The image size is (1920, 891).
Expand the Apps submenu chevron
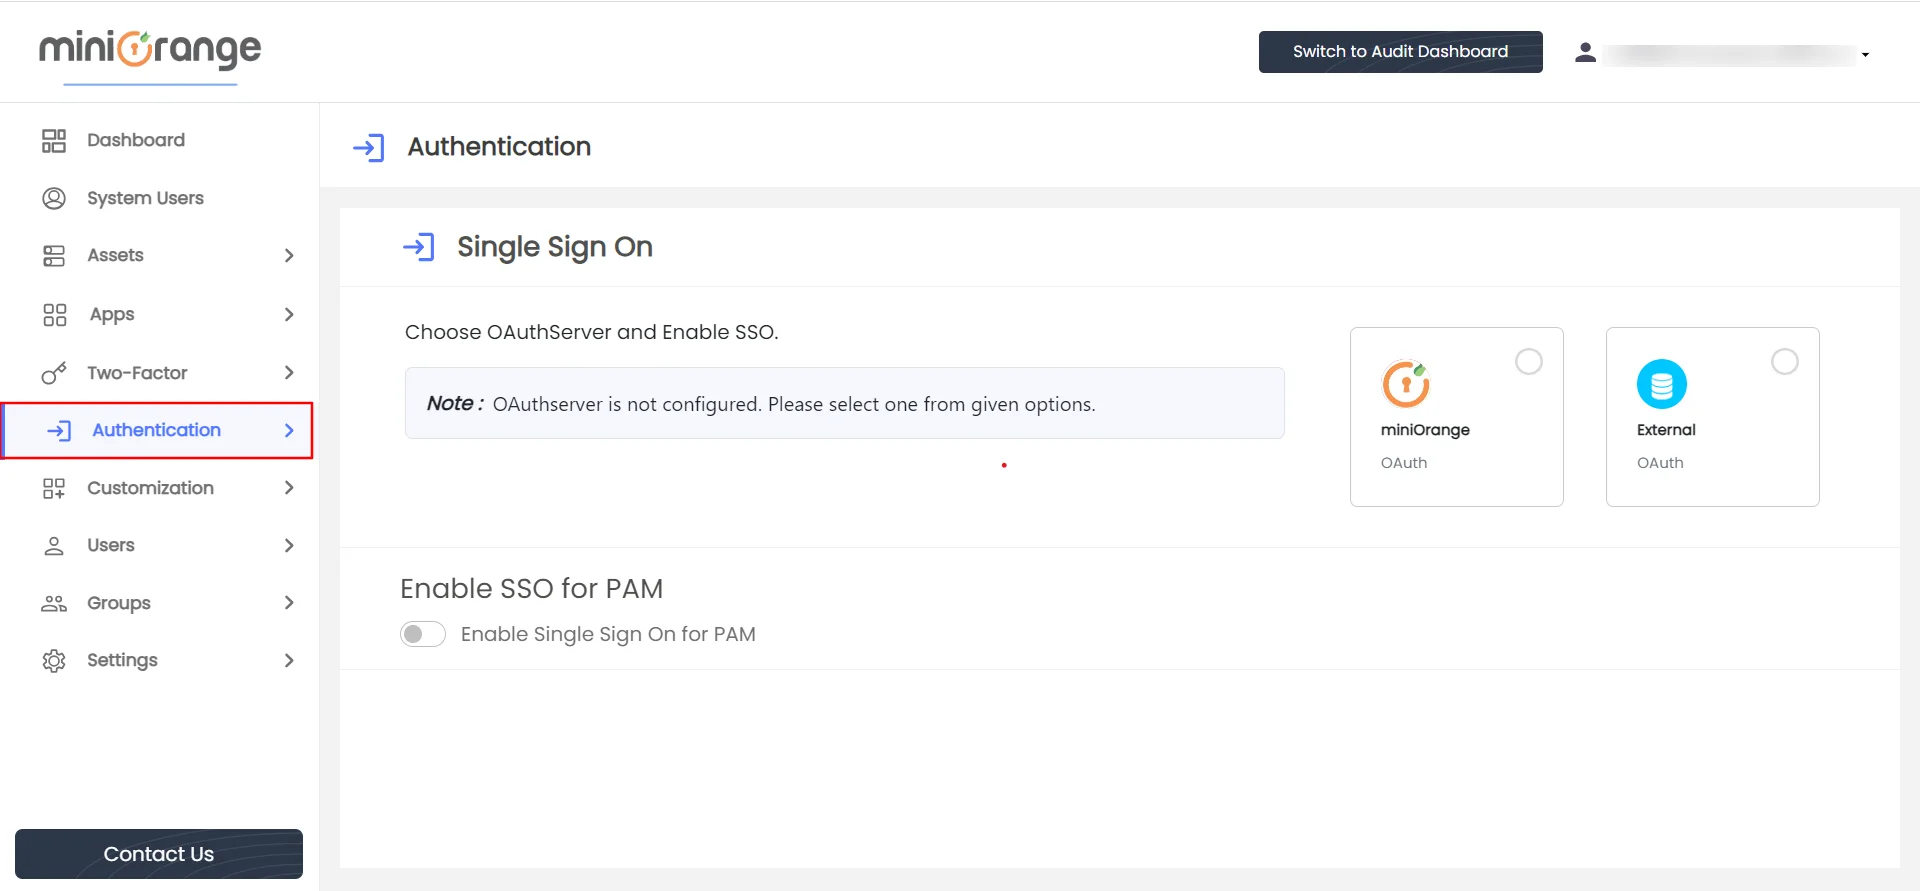coord(289,315)
